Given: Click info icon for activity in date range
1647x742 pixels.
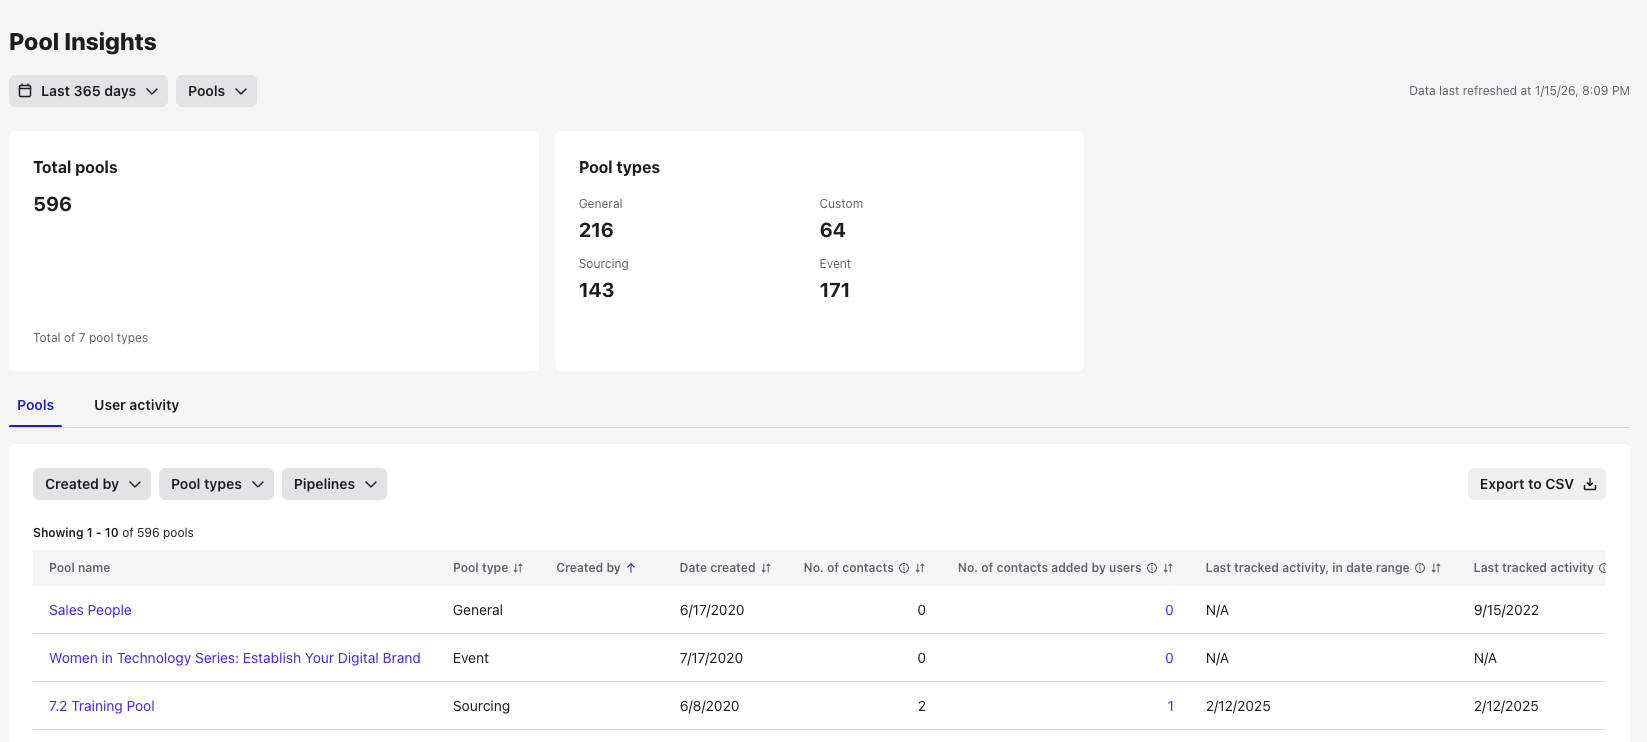Looking at the screenshot, I should click(x=1420, y=568).
